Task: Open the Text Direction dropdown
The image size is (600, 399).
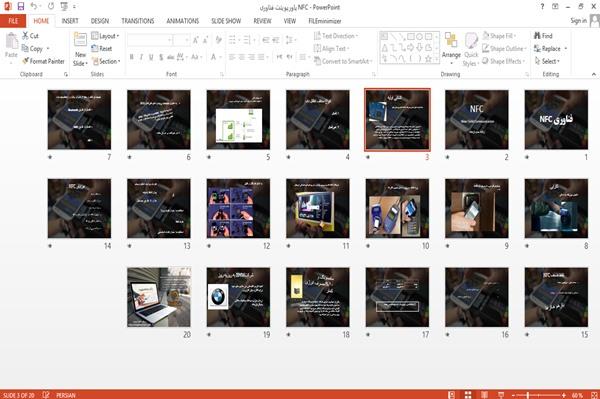Action: coord(336,36)
